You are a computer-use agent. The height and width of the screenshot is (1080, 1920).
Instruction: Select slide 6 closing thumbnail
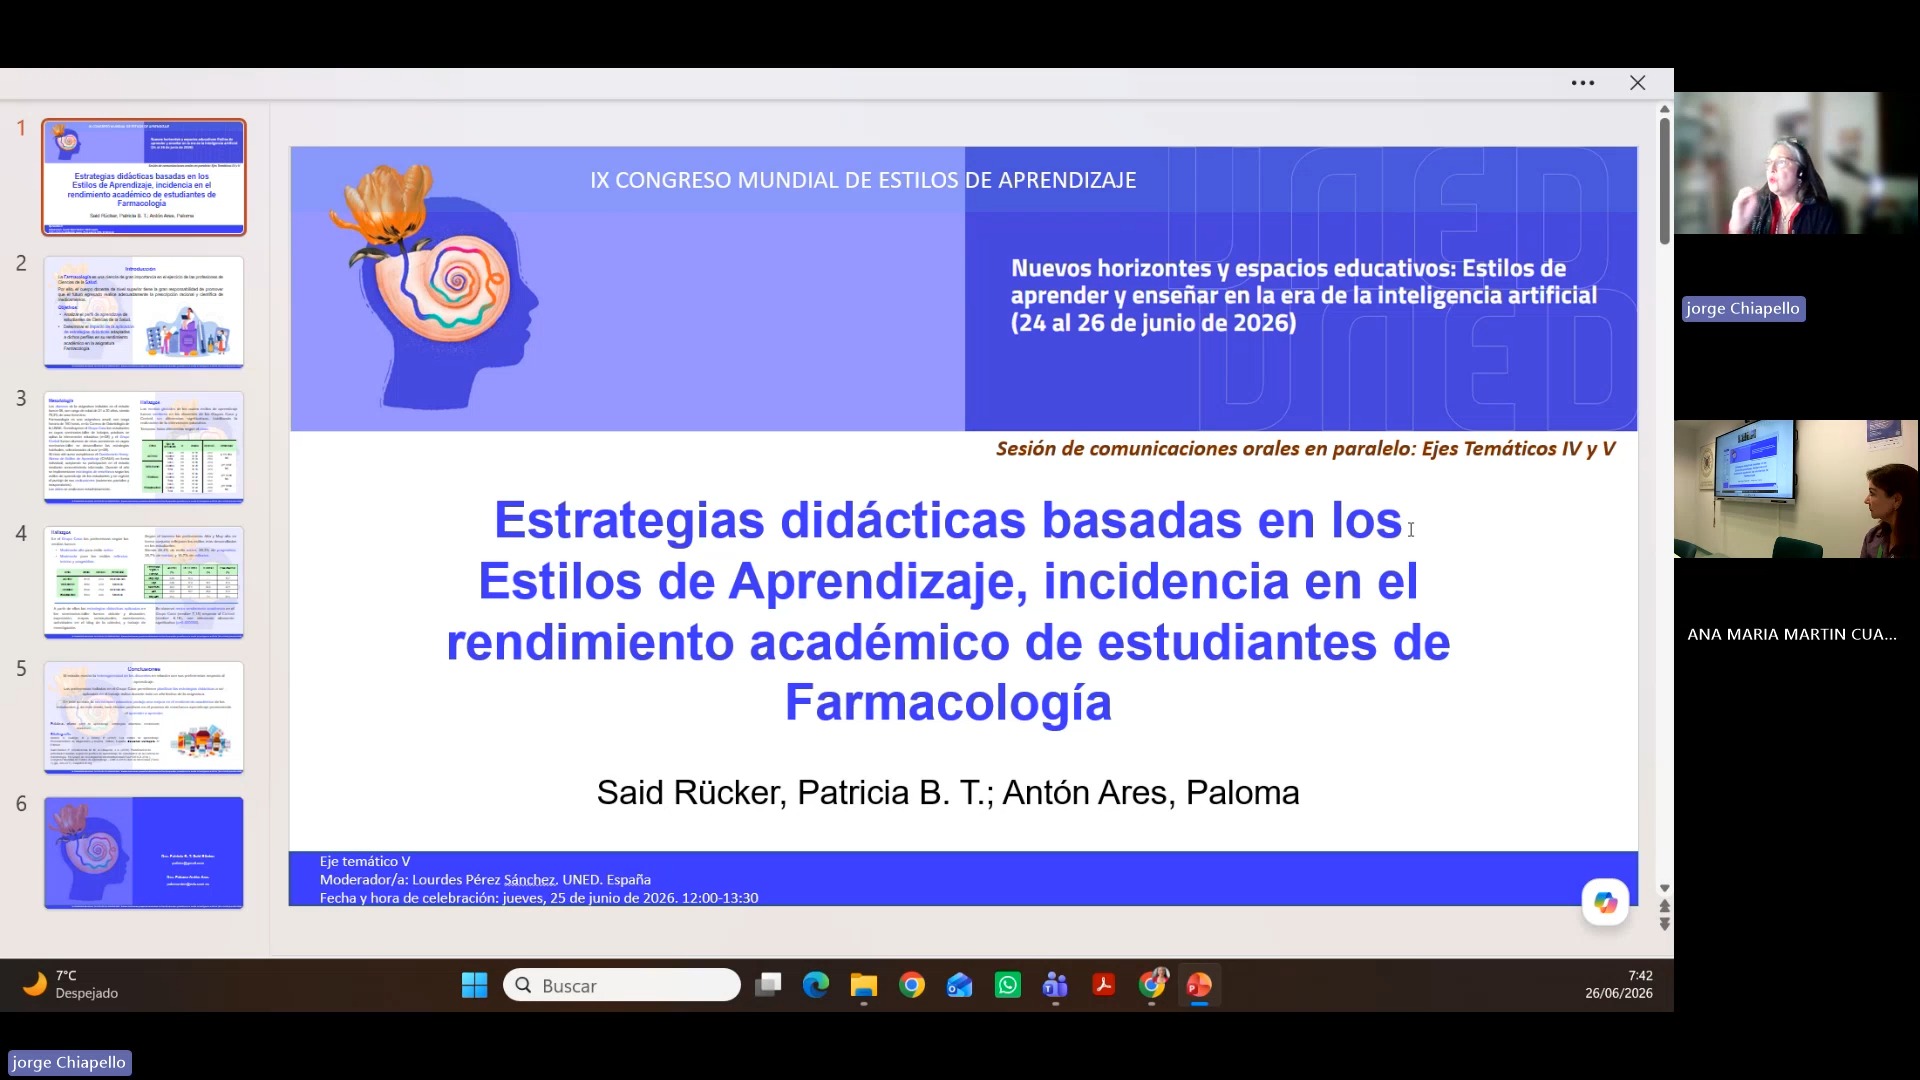(x=144, y=852)
